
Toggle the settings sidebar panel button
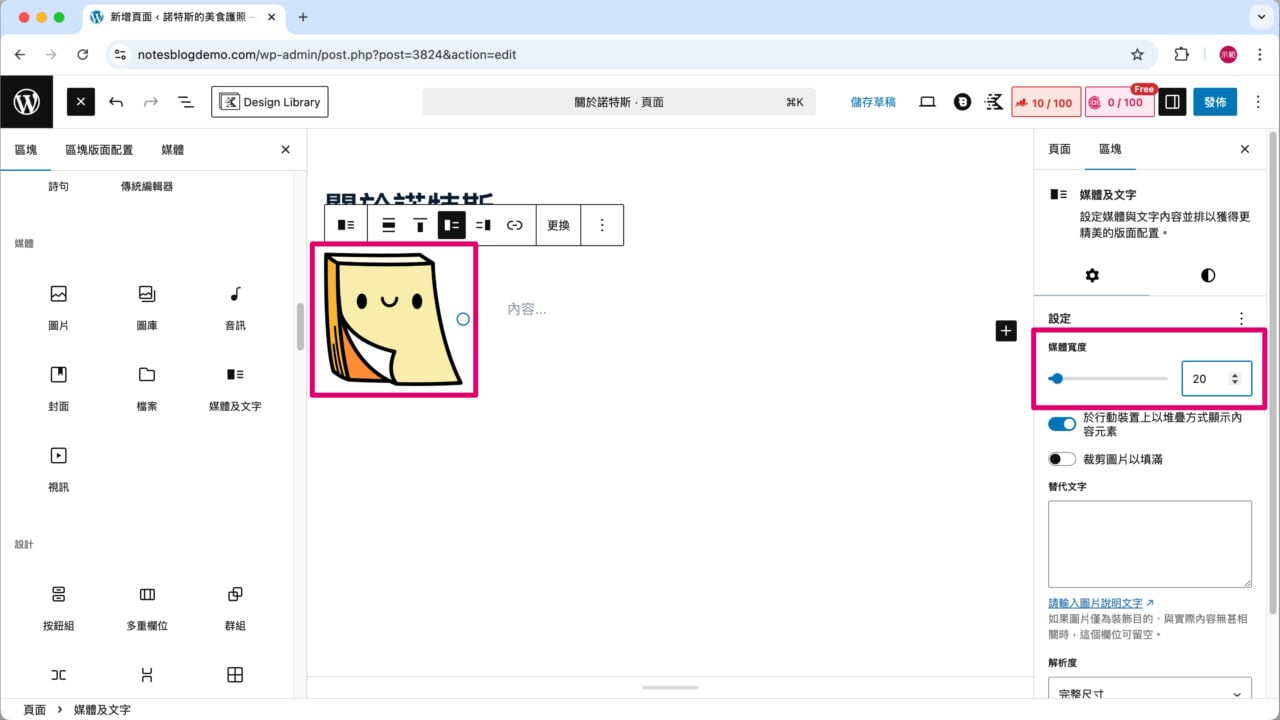pyautogui.click(x=1172, y=102)
